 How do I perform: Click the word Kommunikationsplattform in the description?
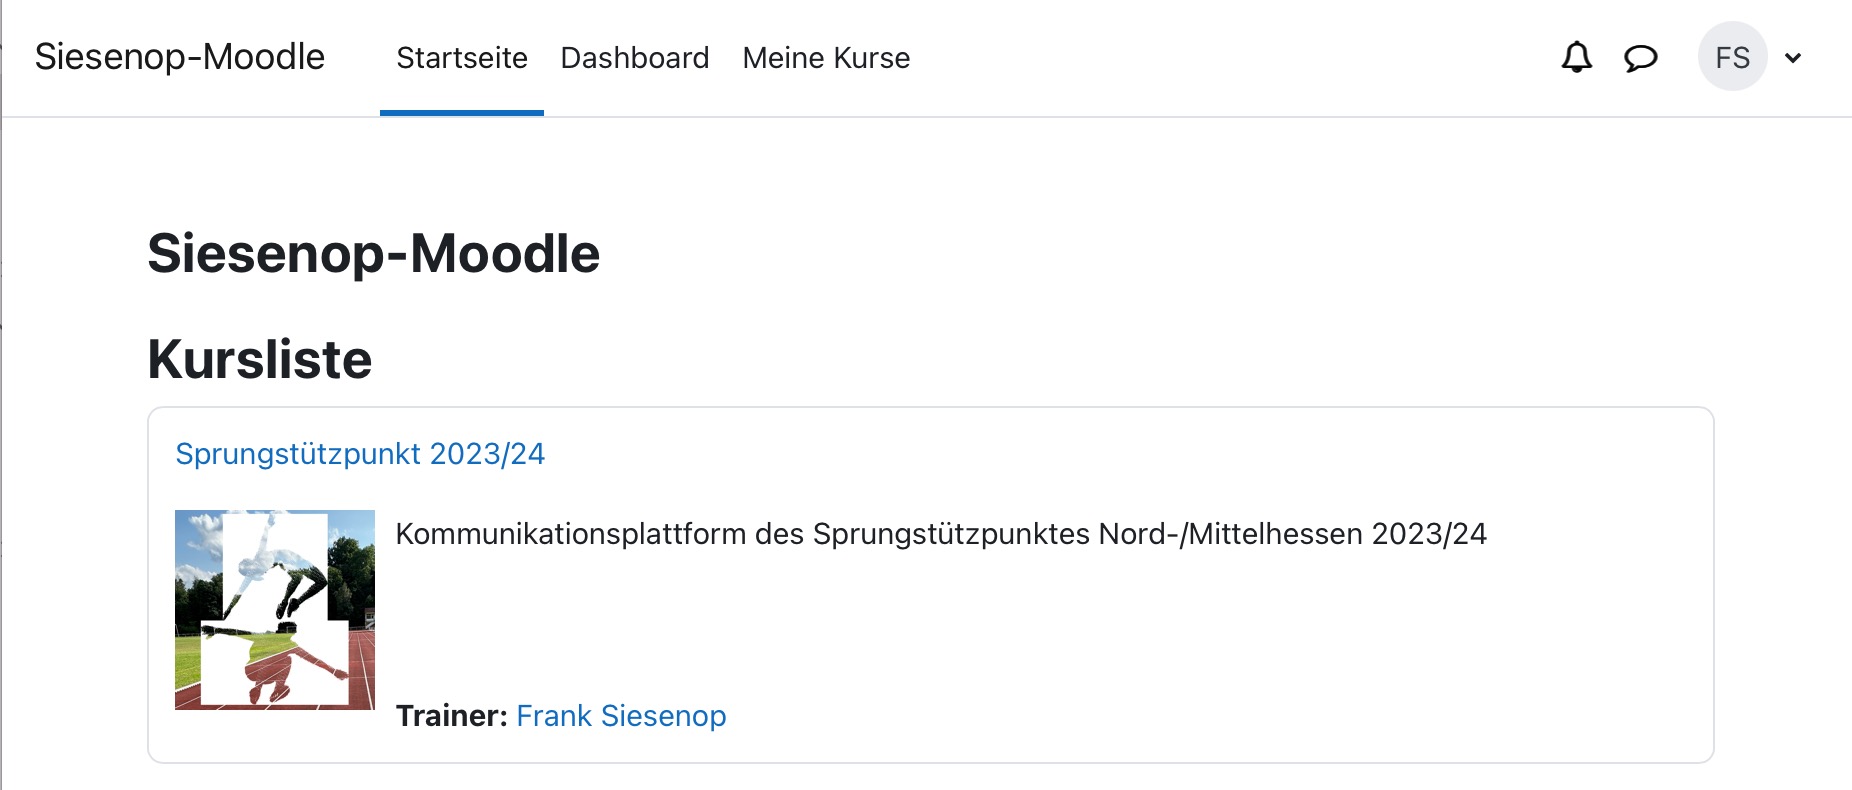[x=571, y=534]
